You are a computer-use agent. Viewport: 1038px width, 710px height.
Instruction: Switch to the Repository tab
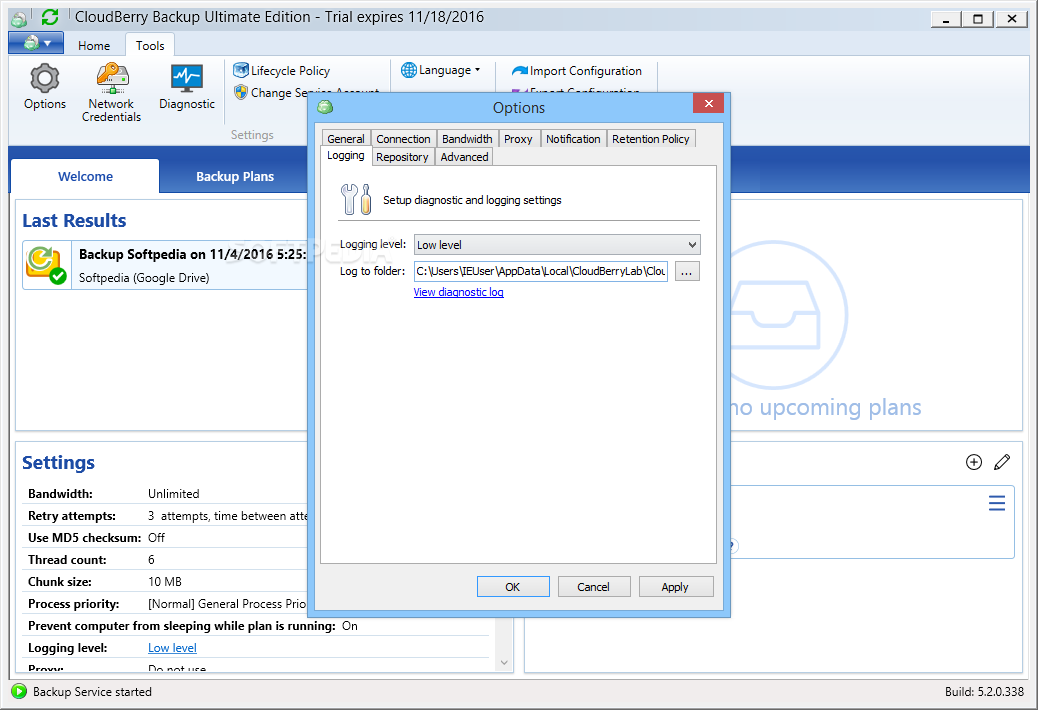(402, 157)
